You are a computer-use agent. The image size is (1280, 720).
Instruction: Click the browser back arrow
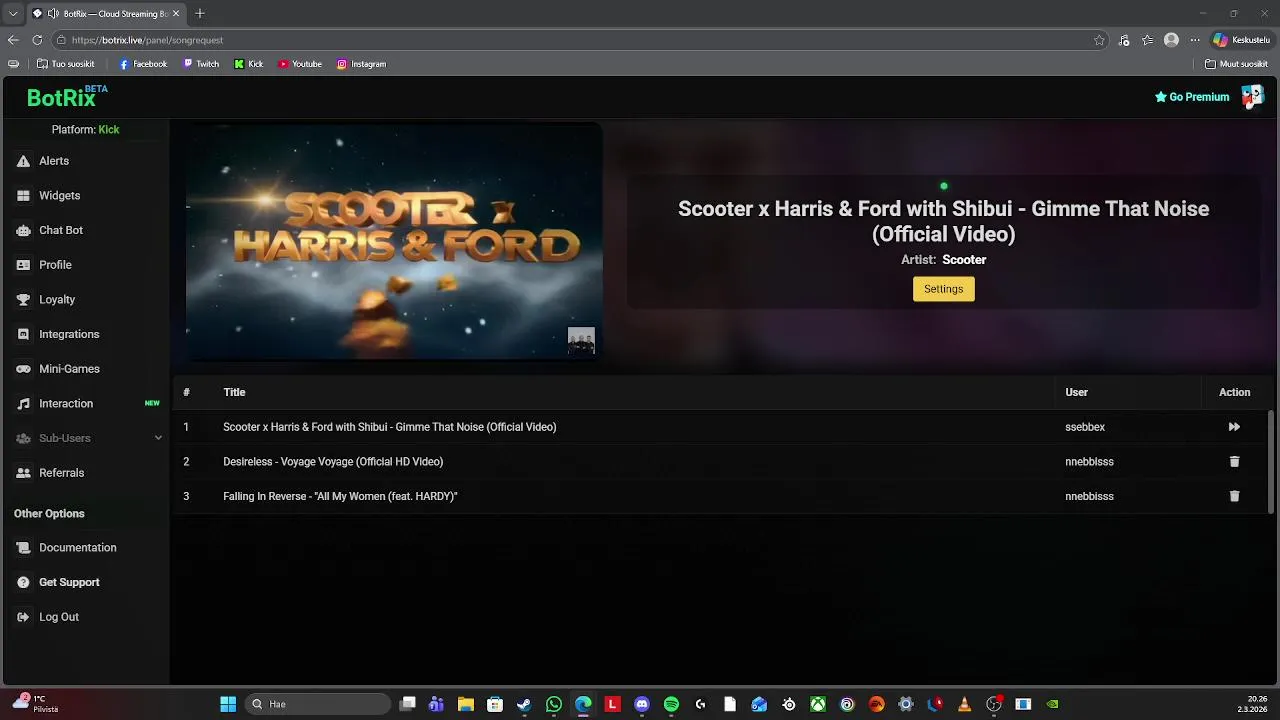(x=13, y=40)
